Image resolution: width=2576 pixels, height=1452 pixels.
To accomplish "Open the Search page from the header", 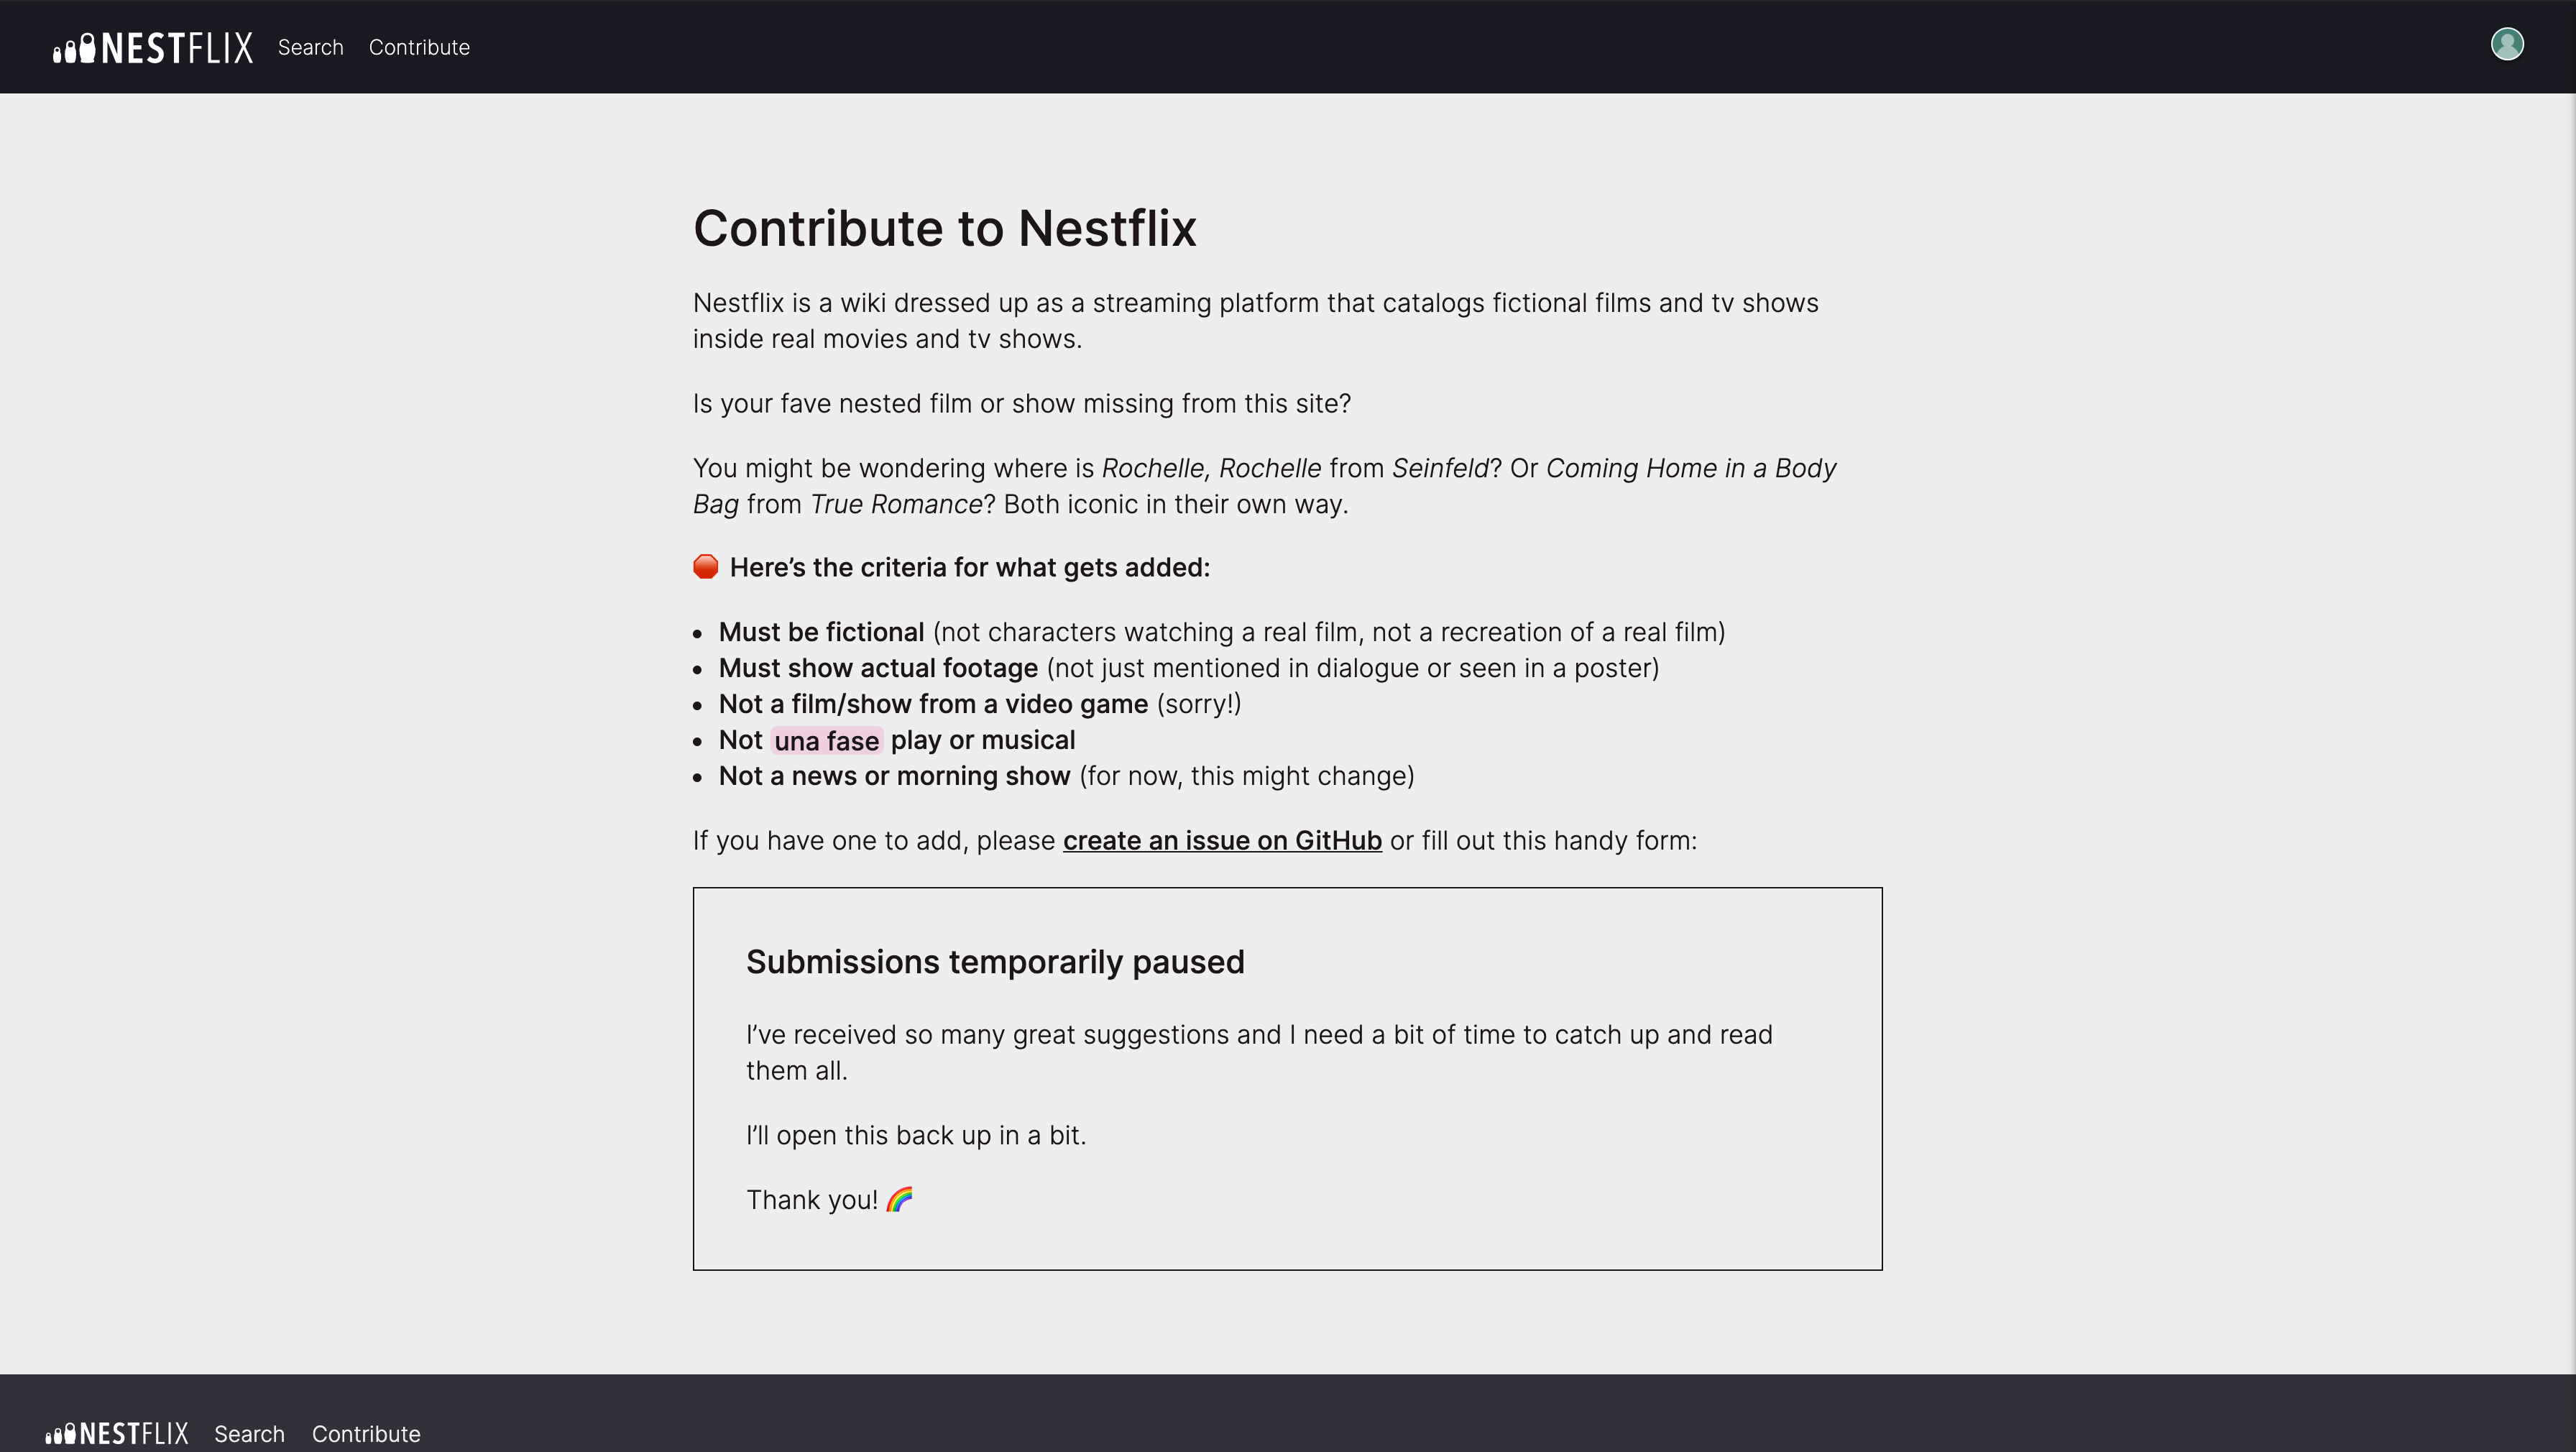I will [310, 47].
